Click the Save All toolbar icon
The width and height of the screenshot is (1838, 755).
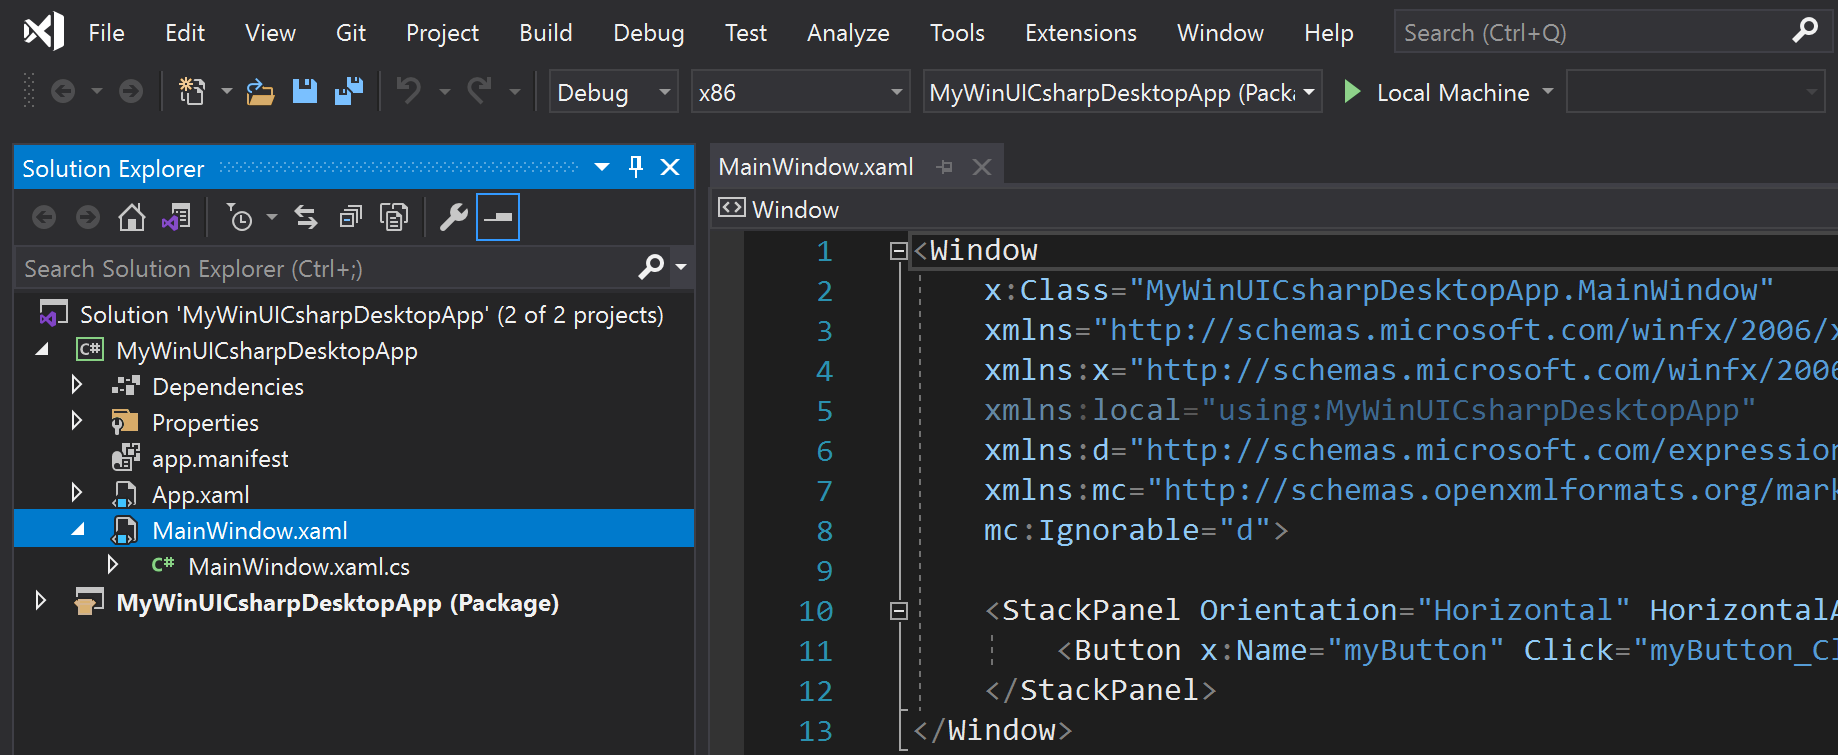[x=349, y=92]
